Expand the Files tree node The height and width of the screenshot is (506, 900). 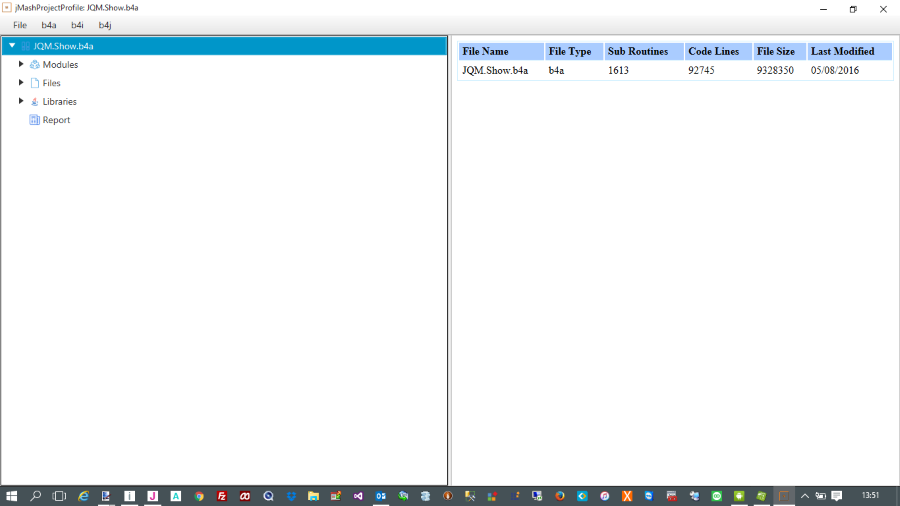coord(21,83)
